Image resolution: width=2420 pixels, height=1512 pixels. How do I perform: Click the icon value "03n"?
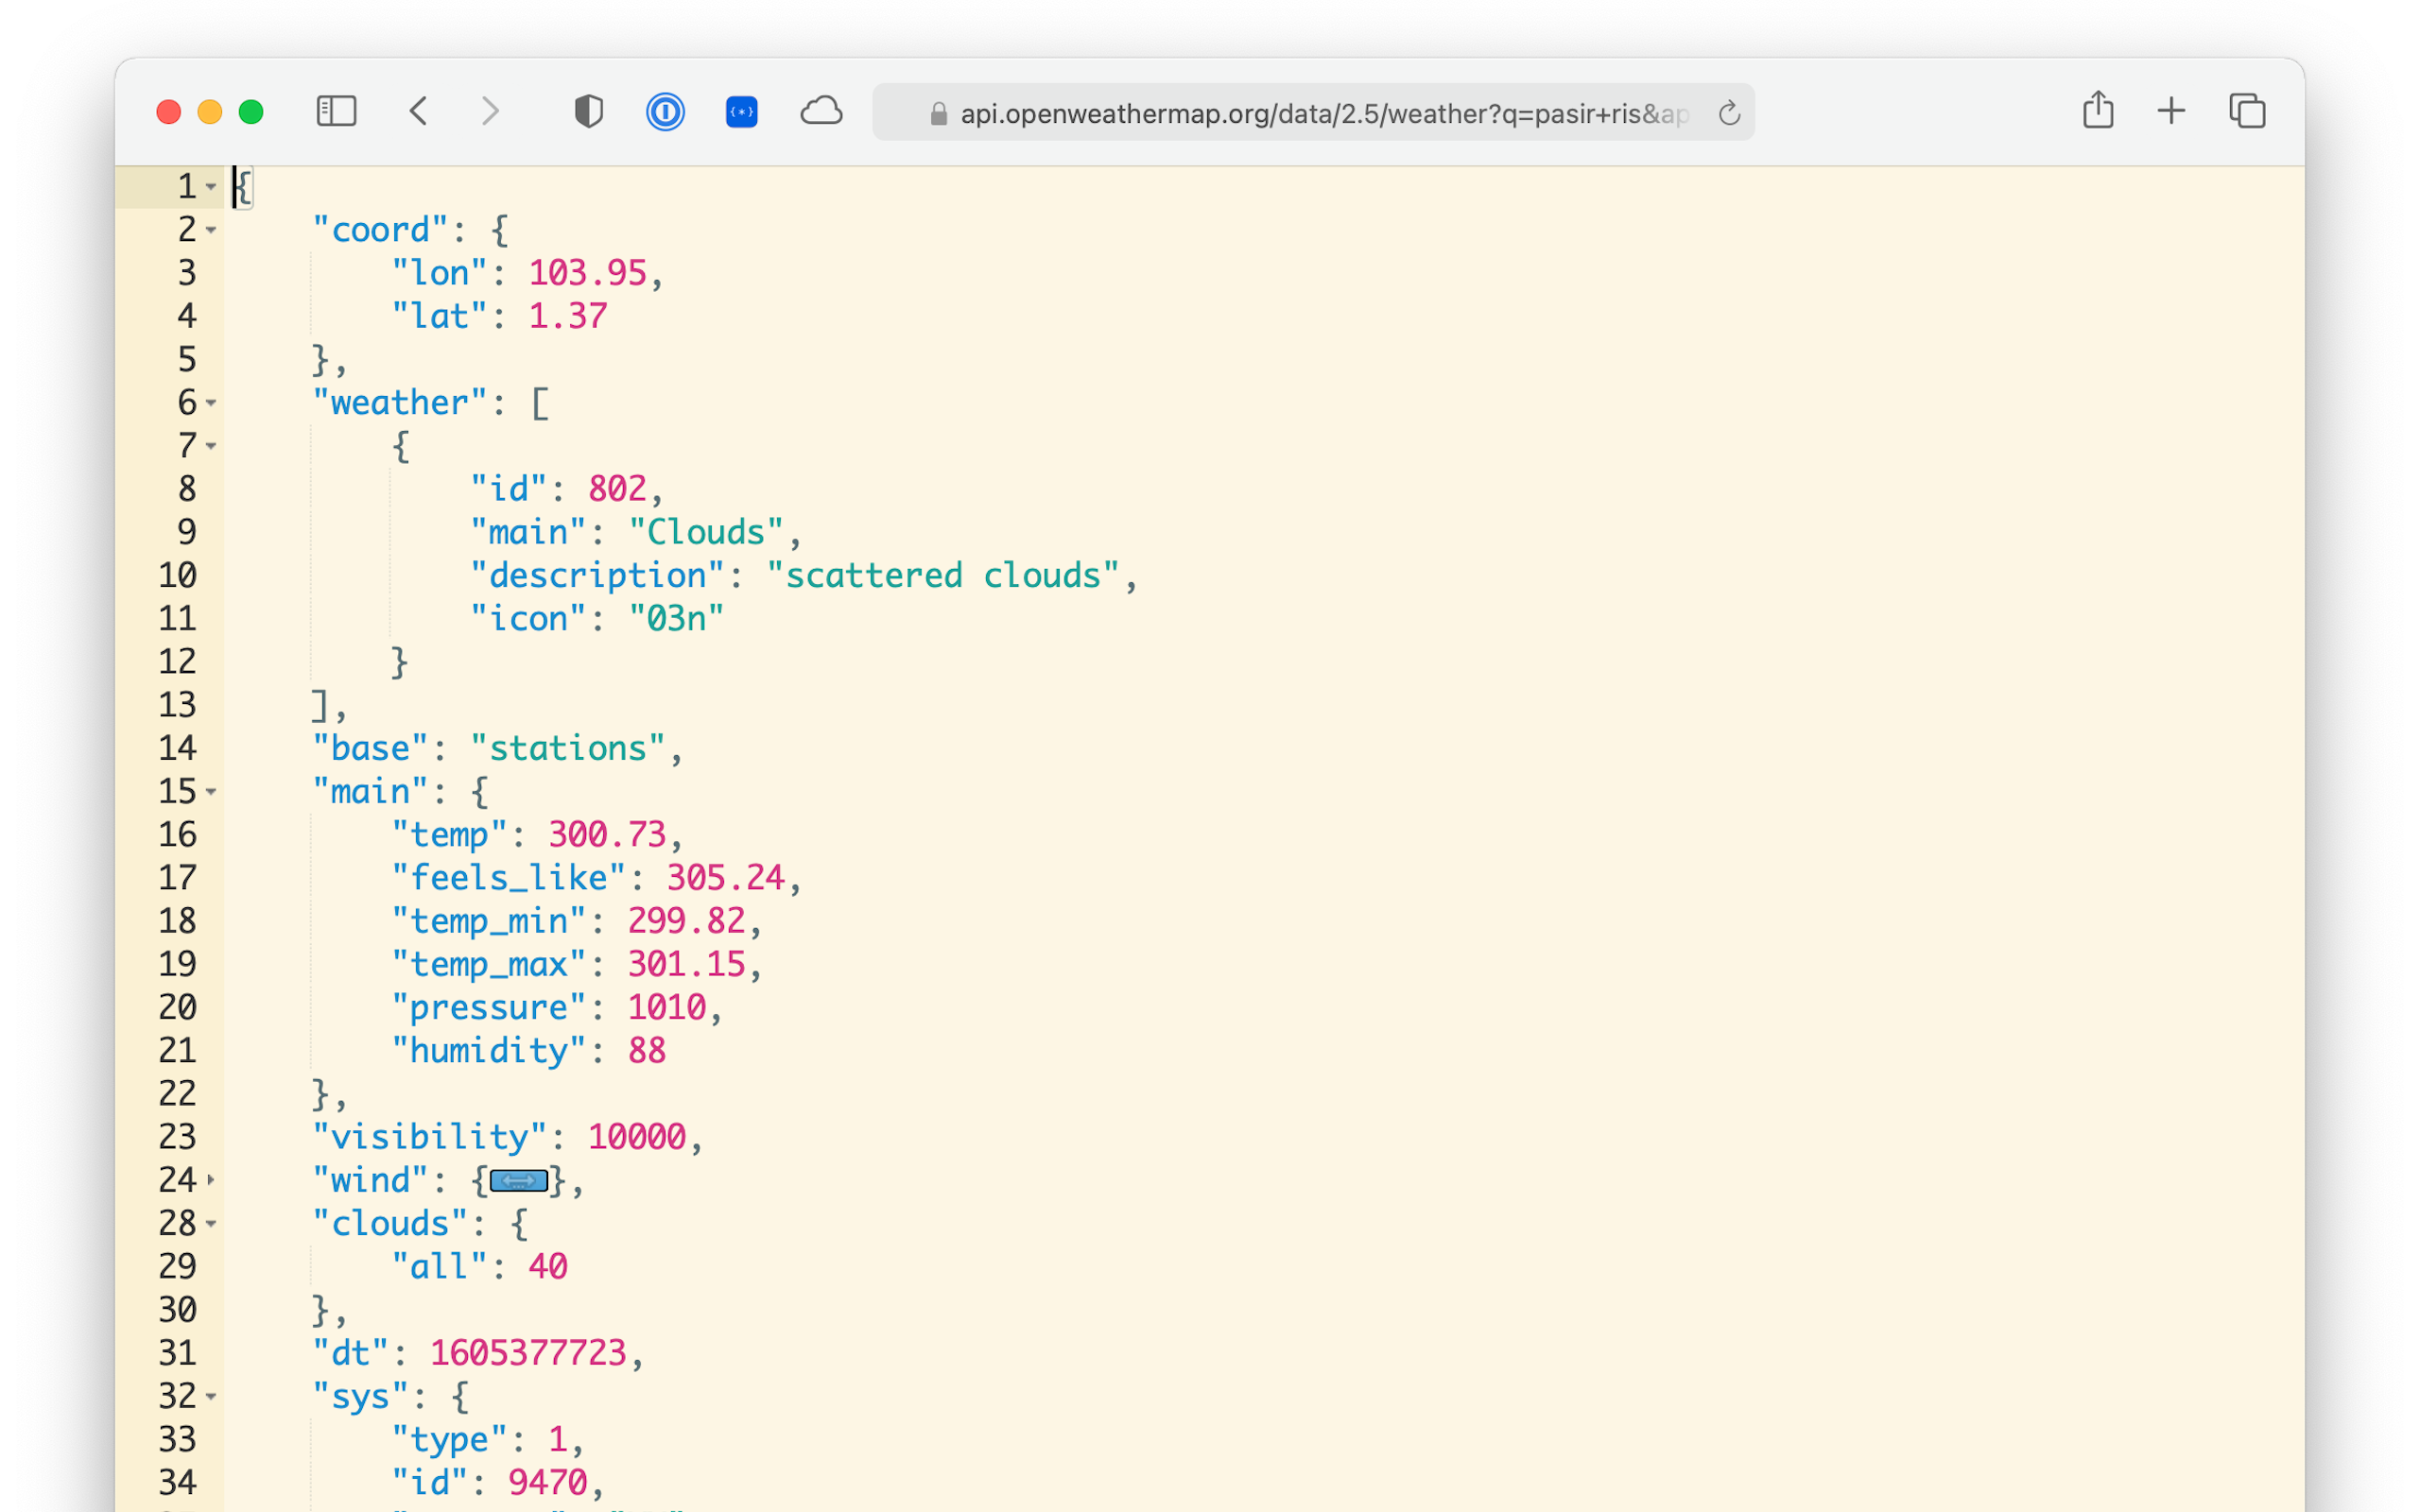point(676,619)
